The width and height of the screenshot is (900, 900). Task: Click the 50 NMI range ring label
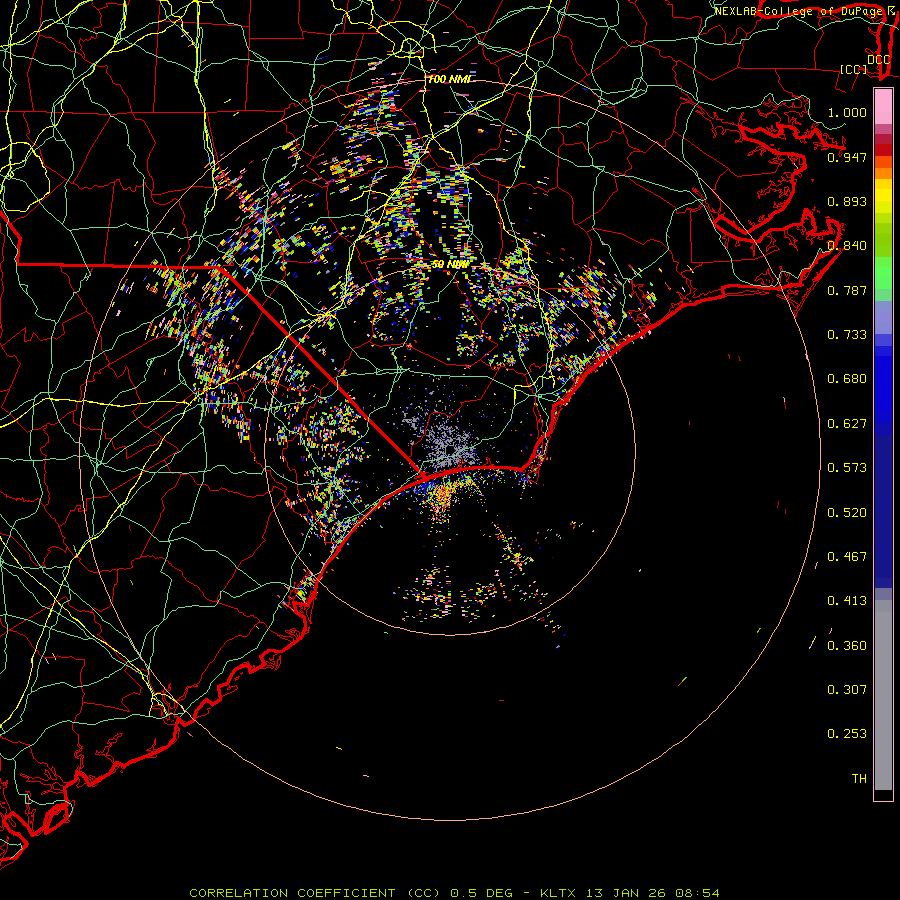coord(450,265)
